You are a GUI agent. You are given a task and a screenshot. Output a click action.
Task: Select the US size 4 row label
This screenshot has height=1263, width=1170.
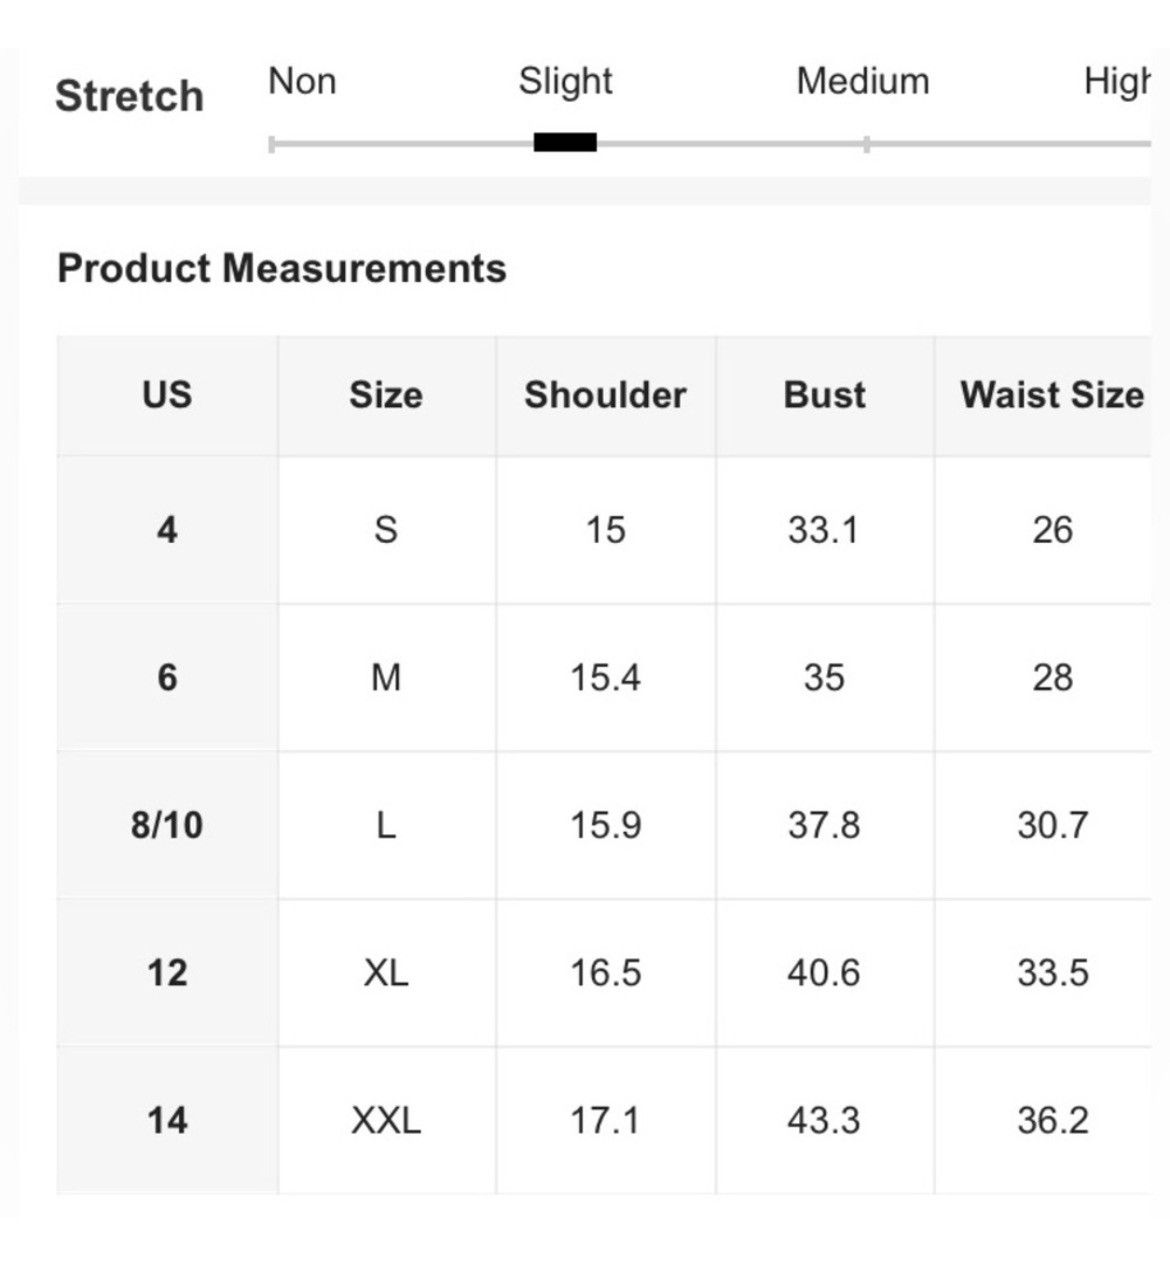tap(167, 529)
